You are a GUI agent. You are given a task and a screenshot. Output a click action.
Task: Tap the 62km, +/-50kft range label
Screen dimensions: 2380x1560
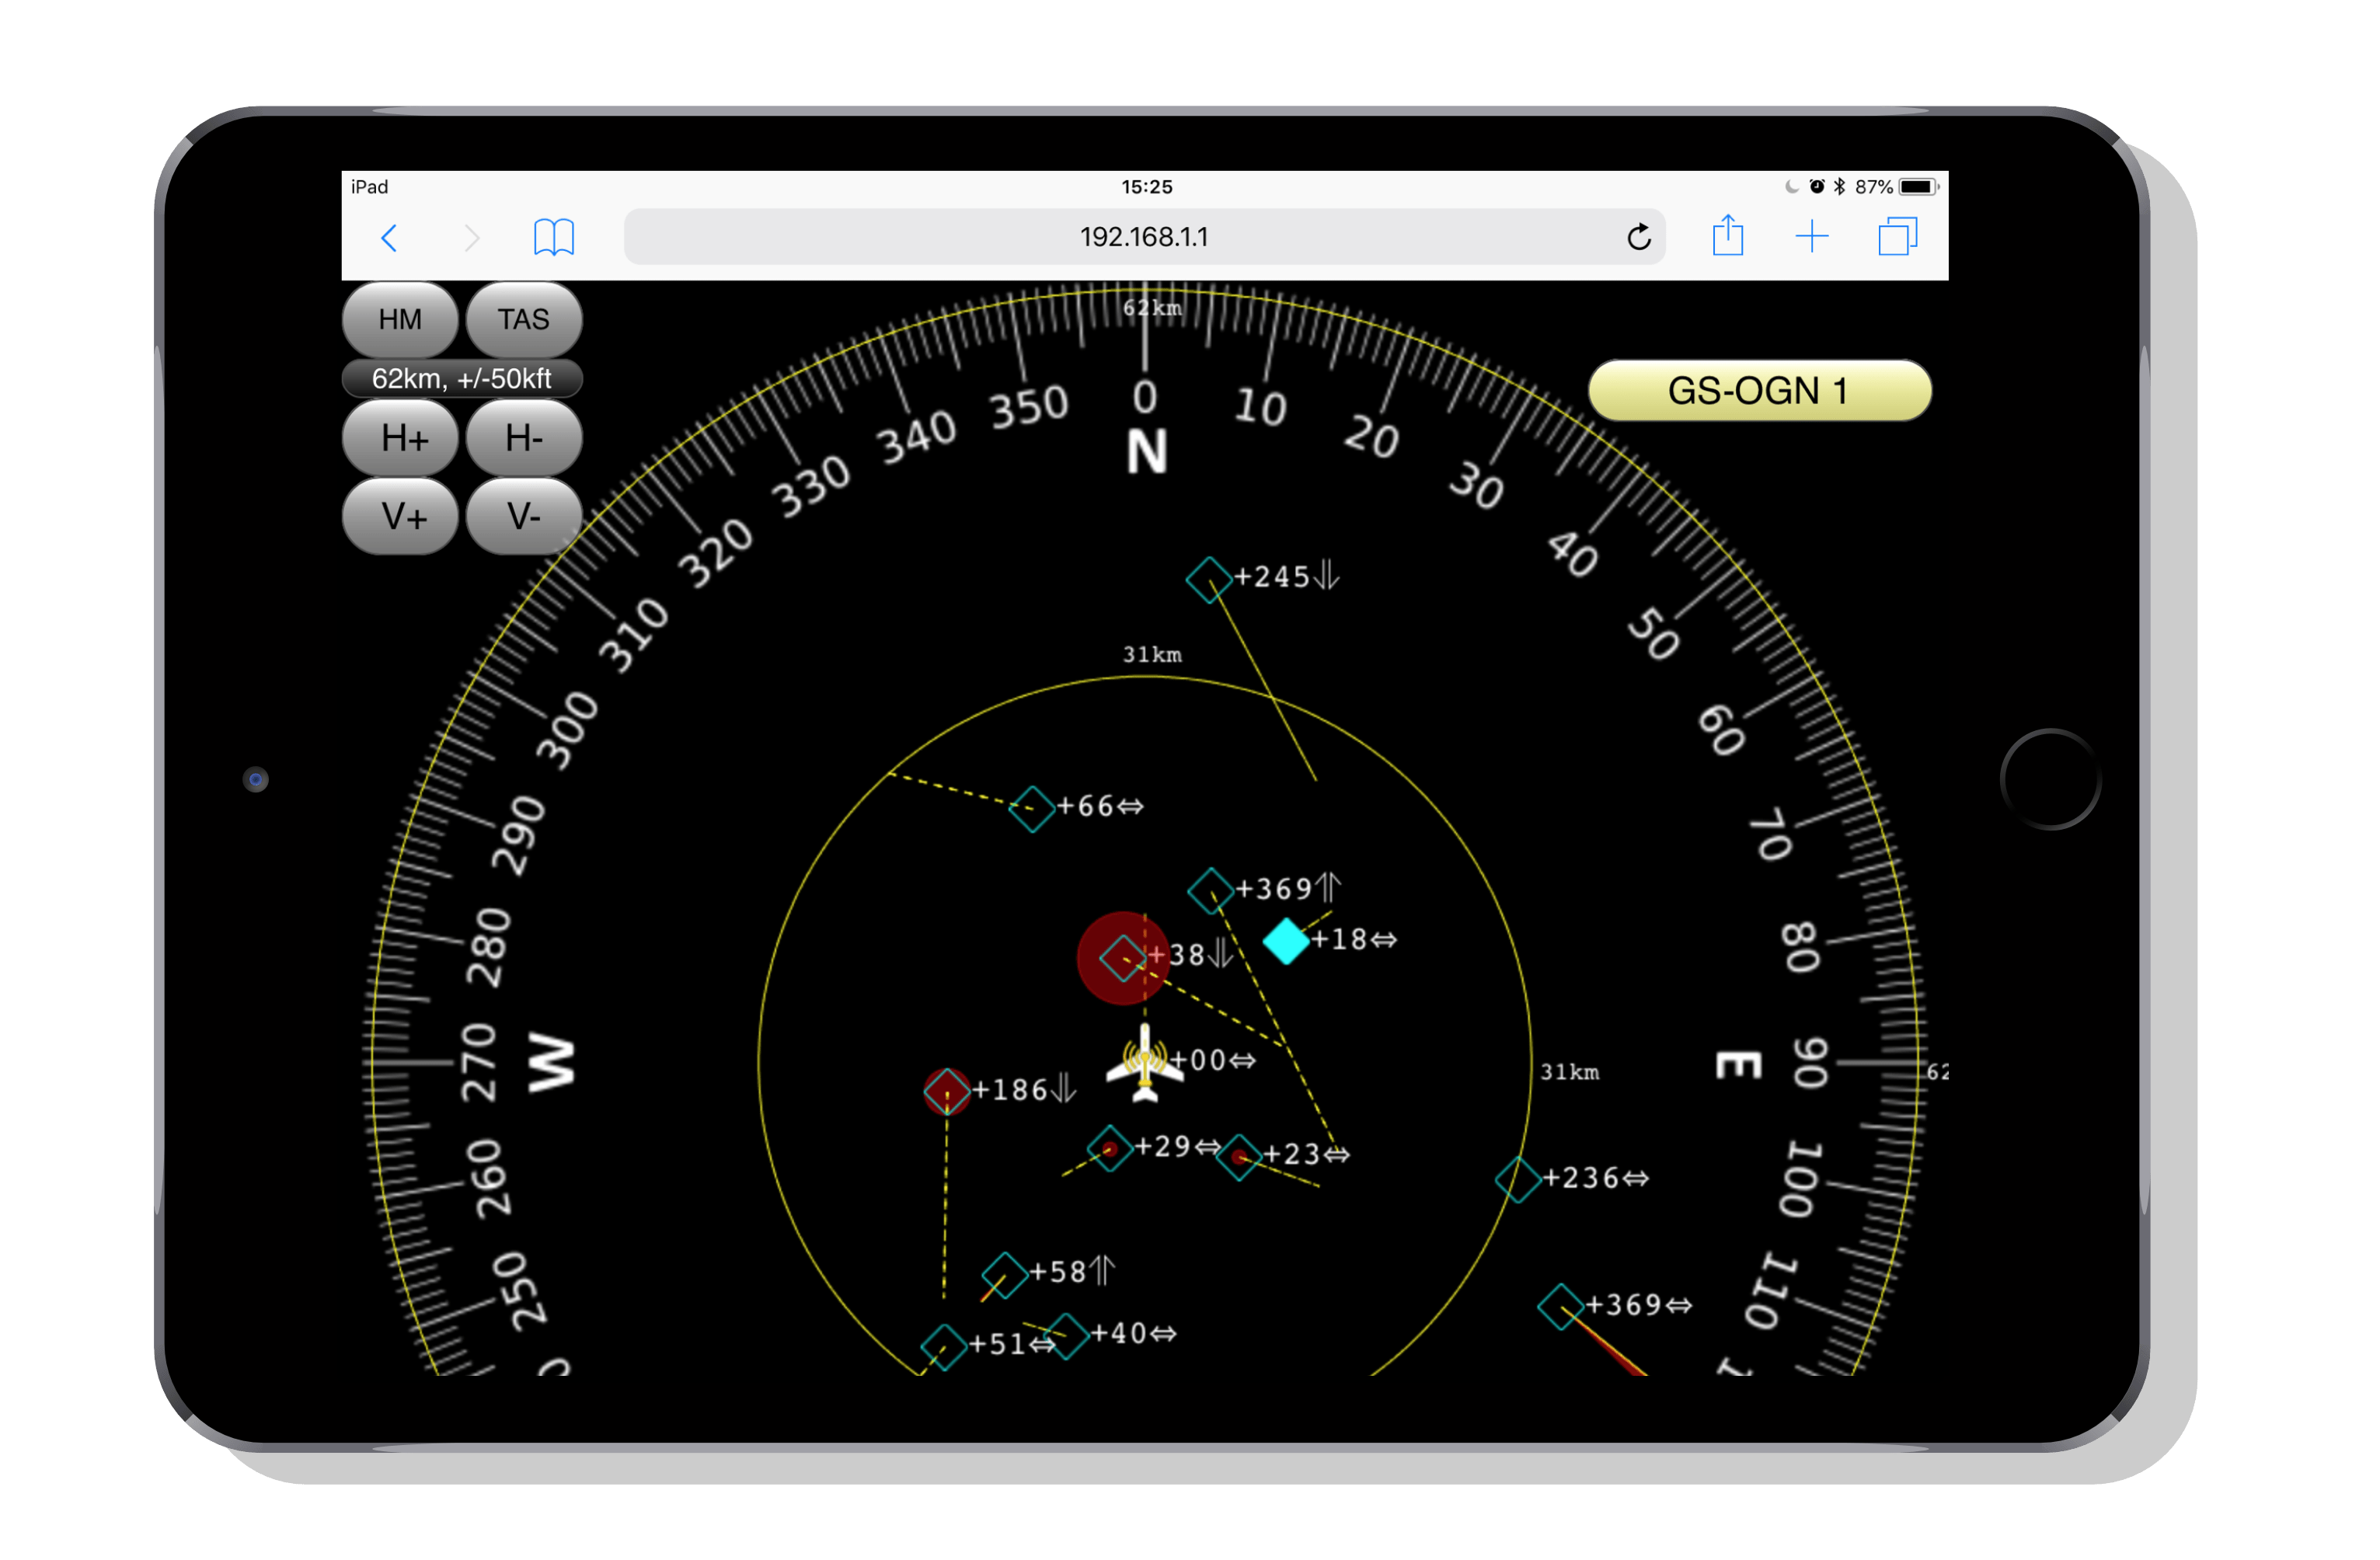click(x=461, y=379)
